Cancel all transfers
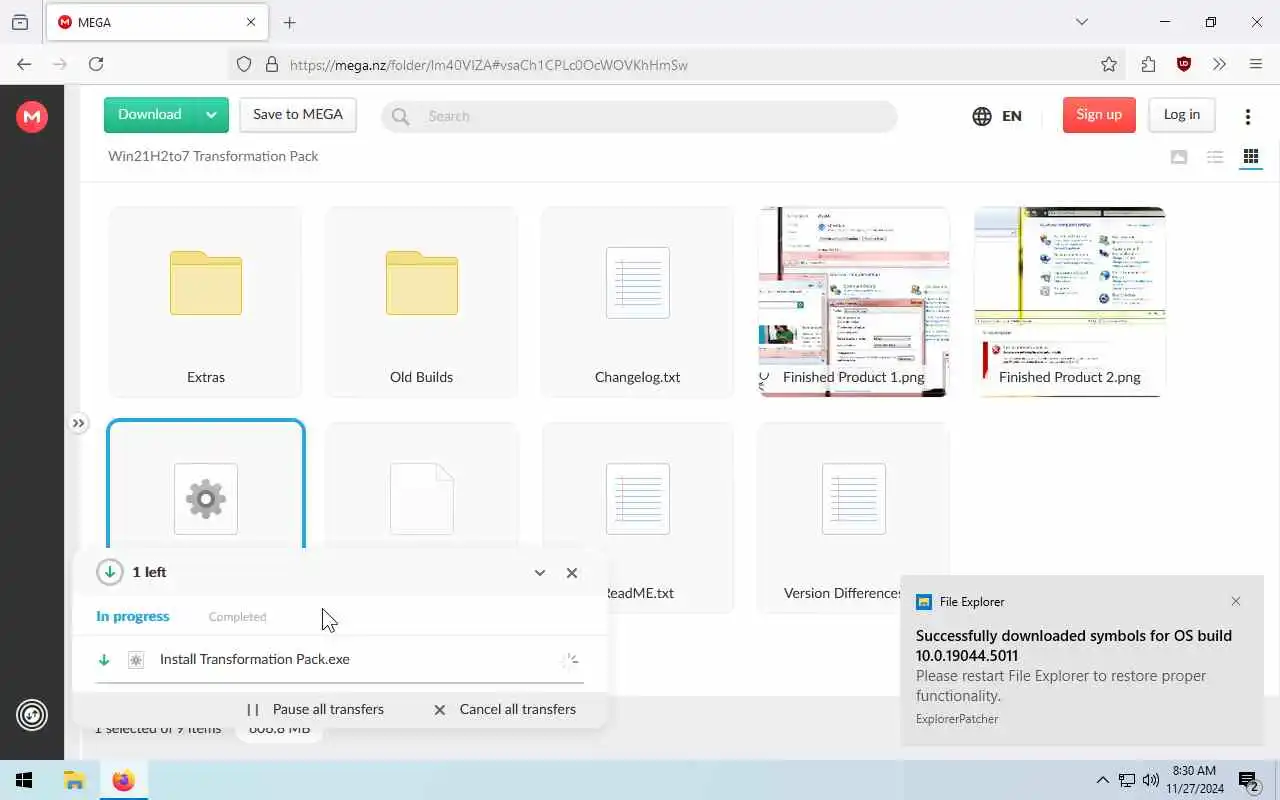 click(x=505, y=709)
